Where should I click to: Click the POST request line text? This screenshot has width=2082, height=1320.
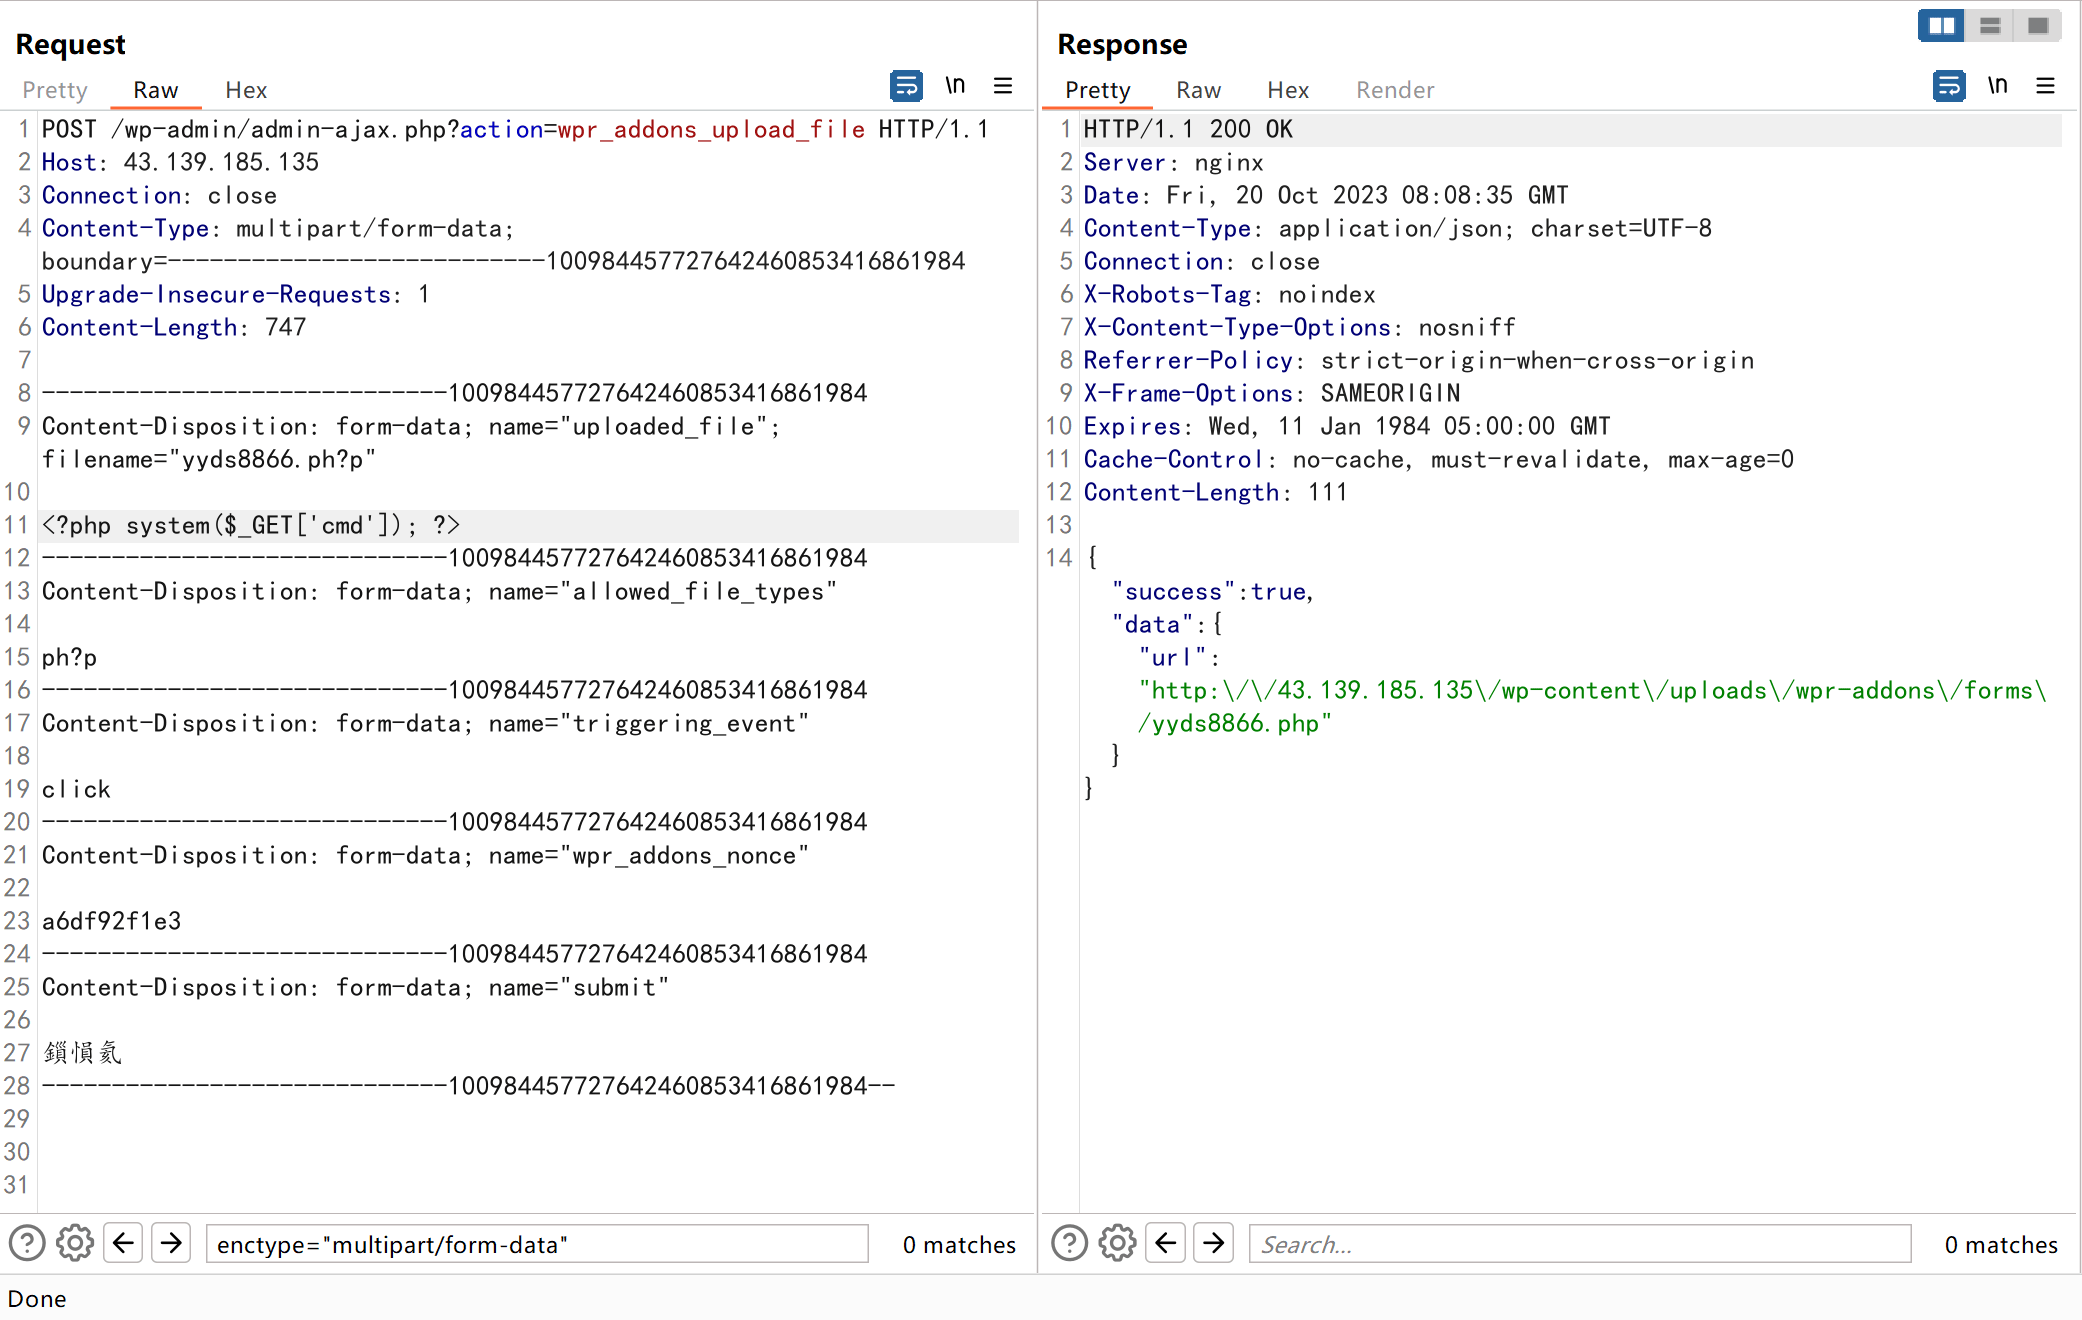[515, 130]
